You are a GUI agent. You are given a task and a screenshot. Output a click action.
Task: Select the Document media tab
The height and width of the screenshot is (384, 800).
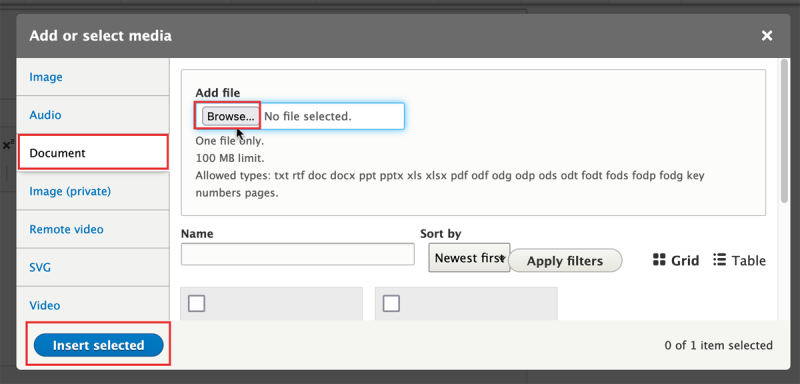coord(93,152)
